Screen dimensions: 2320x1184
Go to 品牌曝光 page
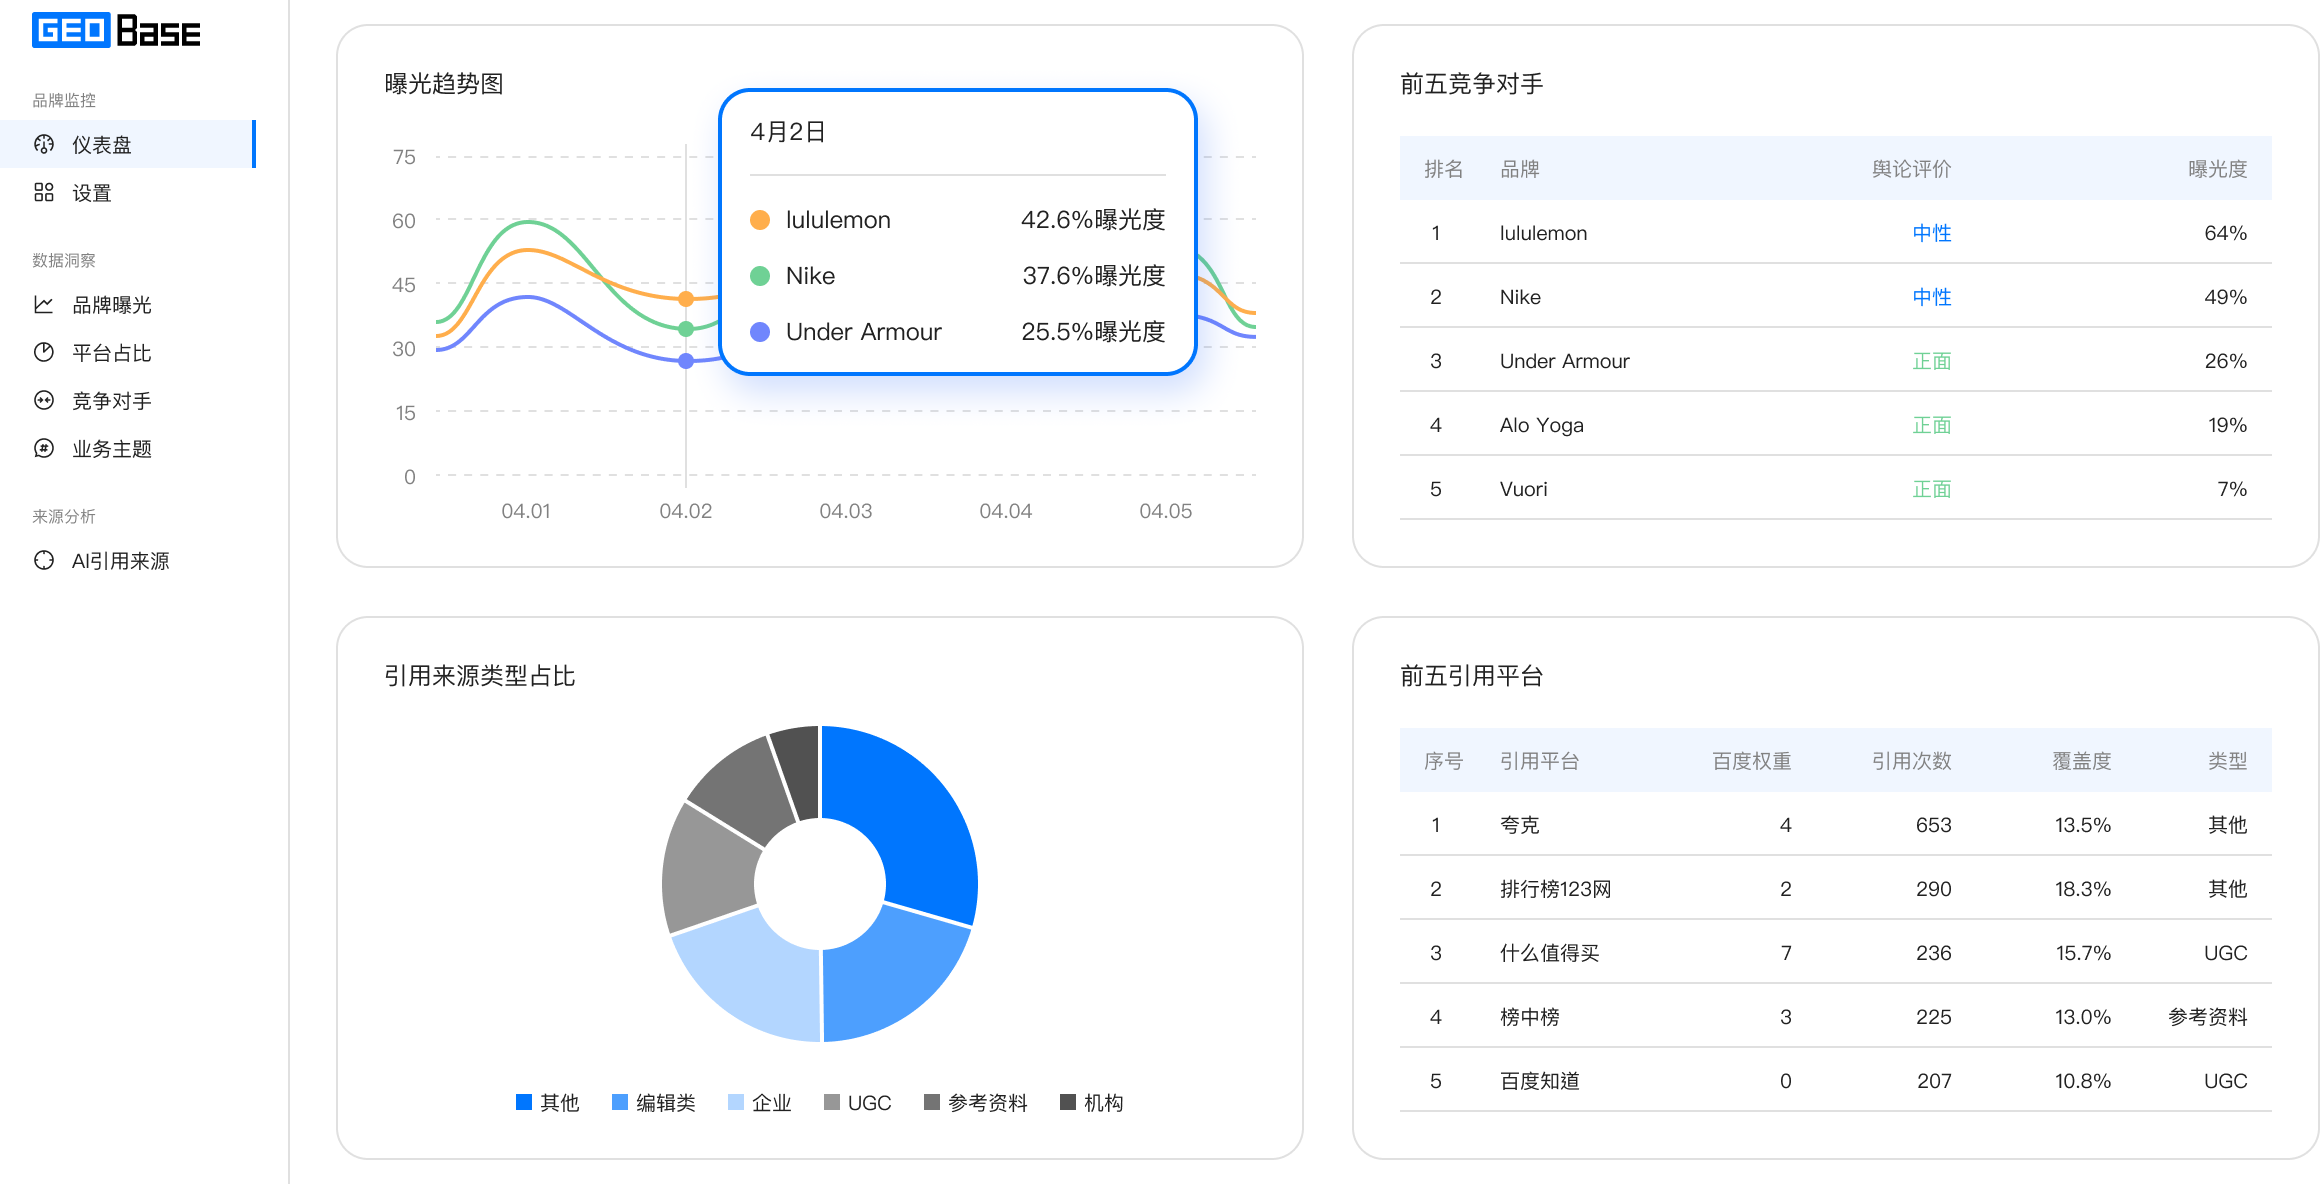coord(128,304)
